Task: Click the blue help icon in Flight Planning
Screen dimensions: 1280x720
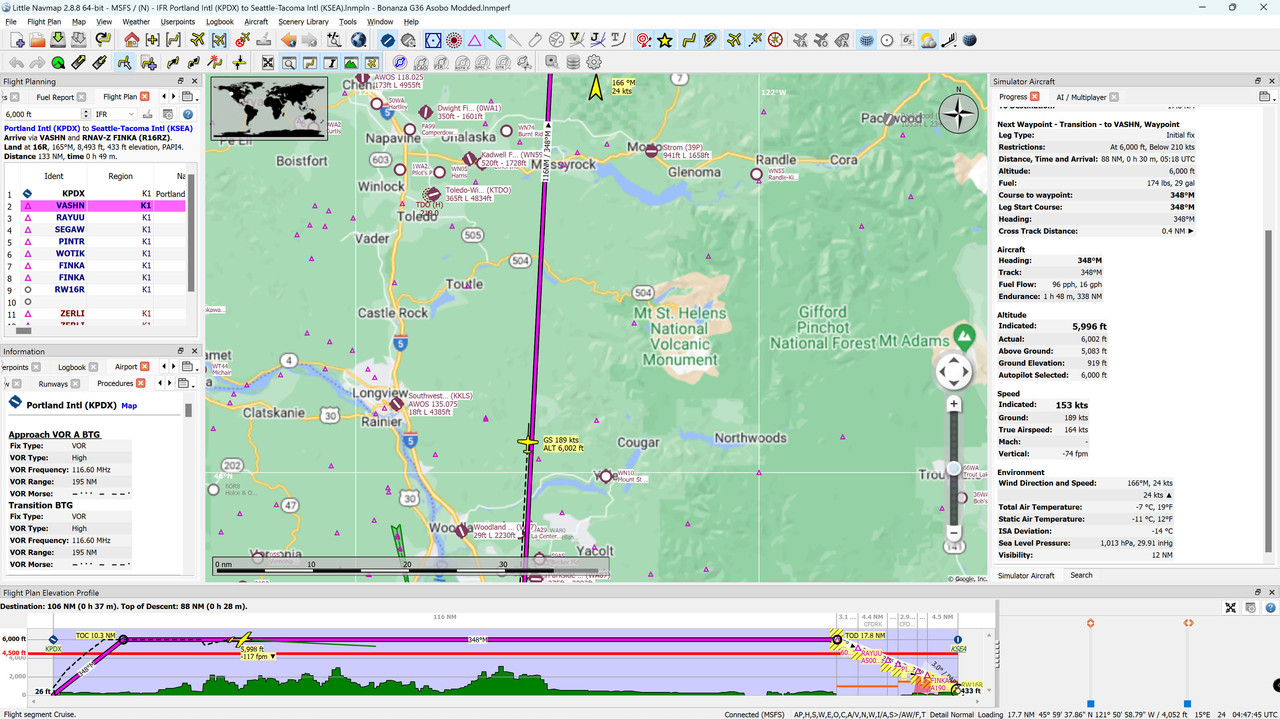Action: [x=188, y=114]
